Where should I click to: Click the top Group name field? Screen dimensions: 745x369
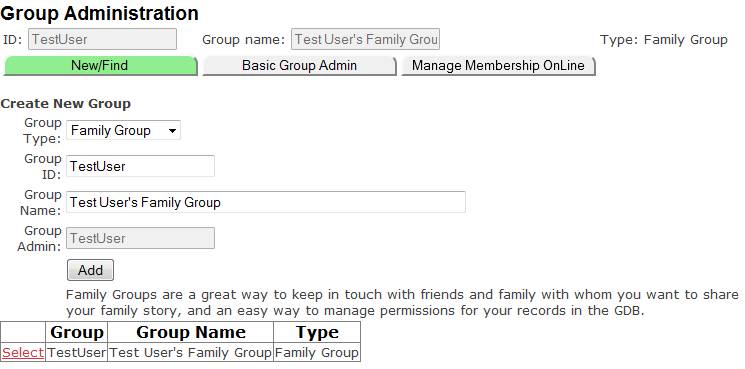pyautogui.click(x=365, y=39)
